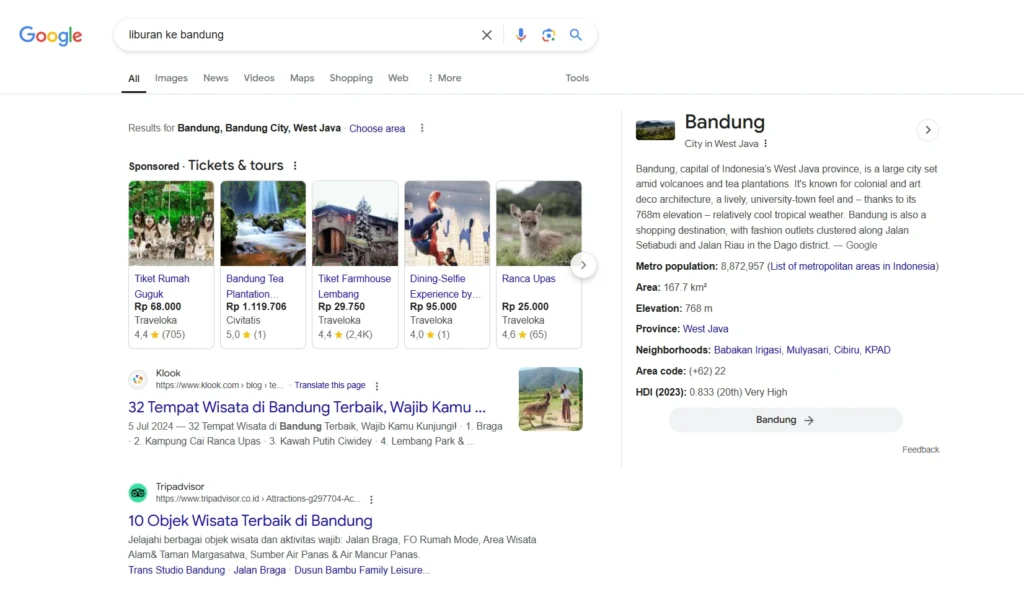
Task: Select the All results tab
Action: tap(134, 78)
